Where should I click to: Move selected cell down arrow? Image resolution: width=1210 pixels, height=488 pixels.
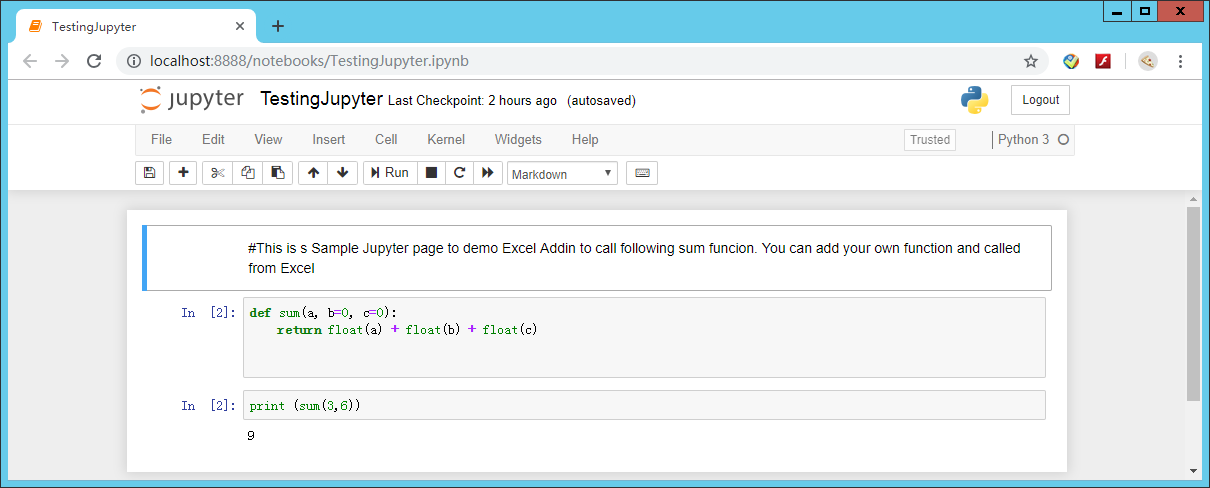pyautogui.click(x=342, y=173)
